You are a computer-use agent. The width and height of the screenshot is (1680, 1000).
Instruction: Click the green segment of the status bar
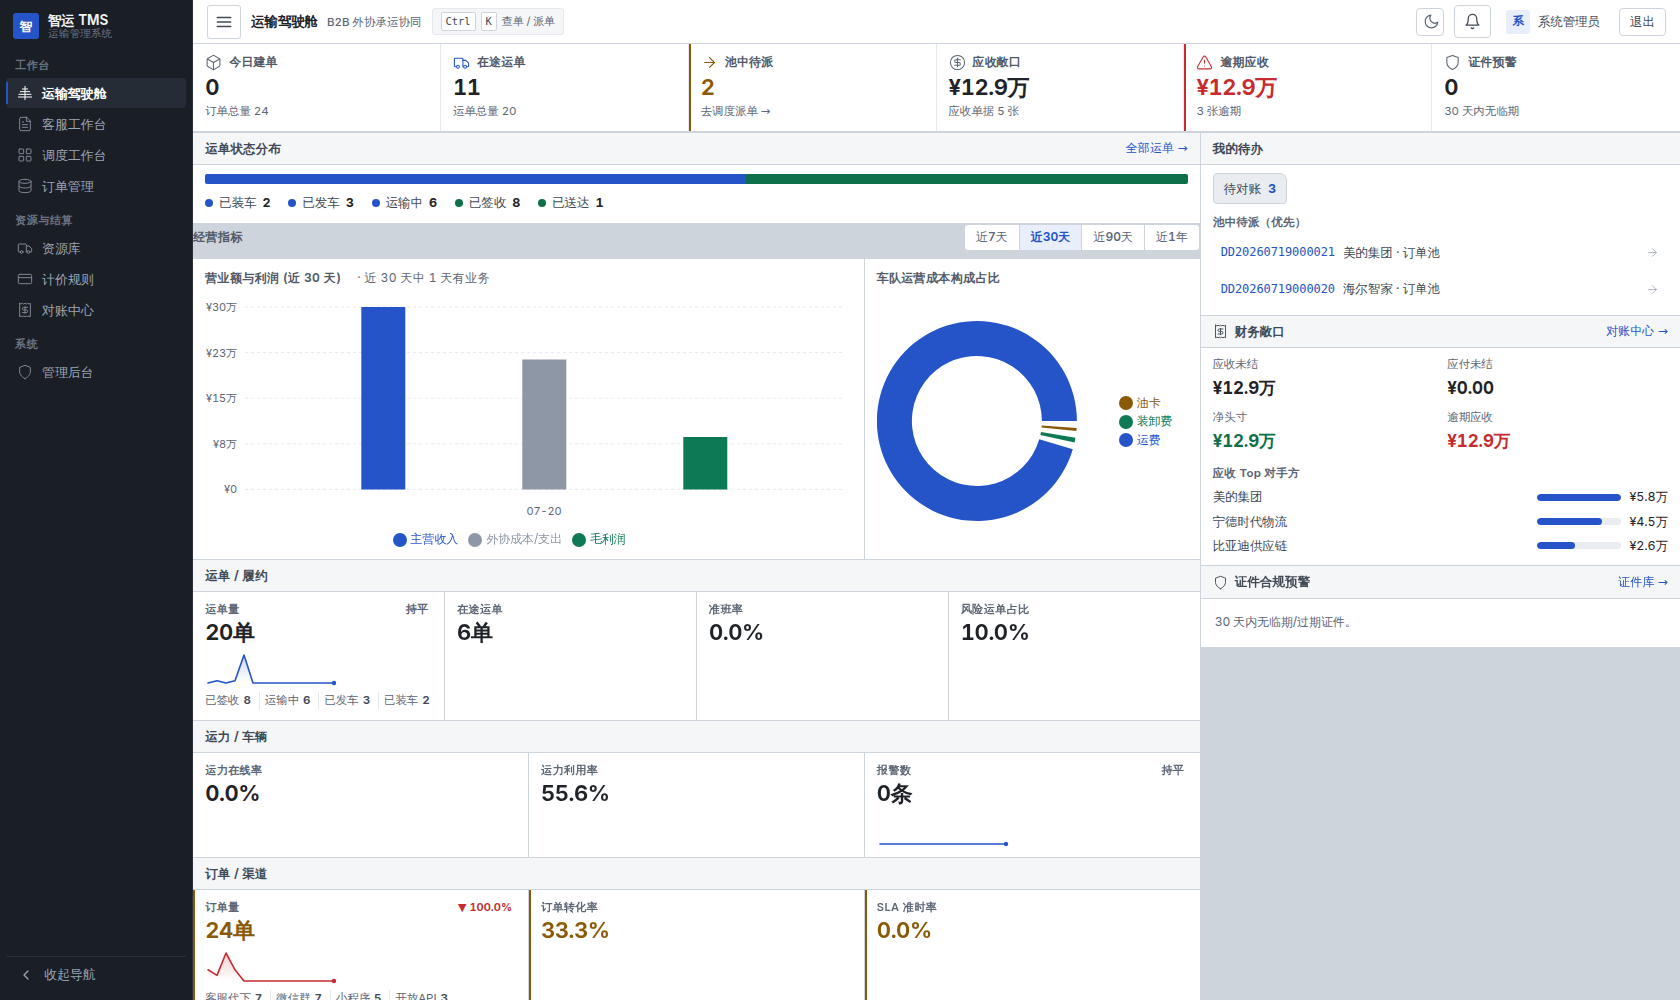(x=966, y=179)
